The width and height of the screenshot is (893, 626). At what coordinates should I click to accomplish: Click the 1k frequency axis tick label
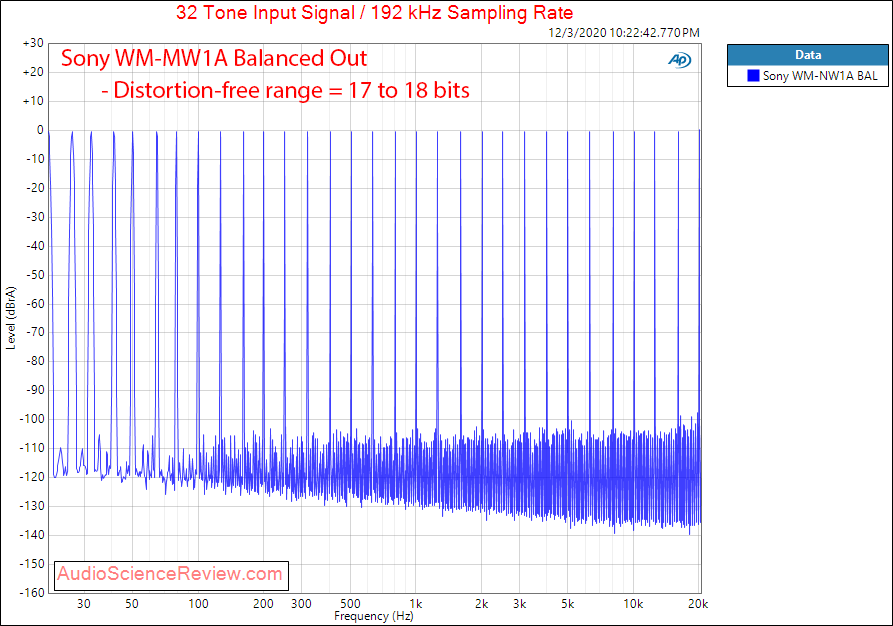pos(416,604)
